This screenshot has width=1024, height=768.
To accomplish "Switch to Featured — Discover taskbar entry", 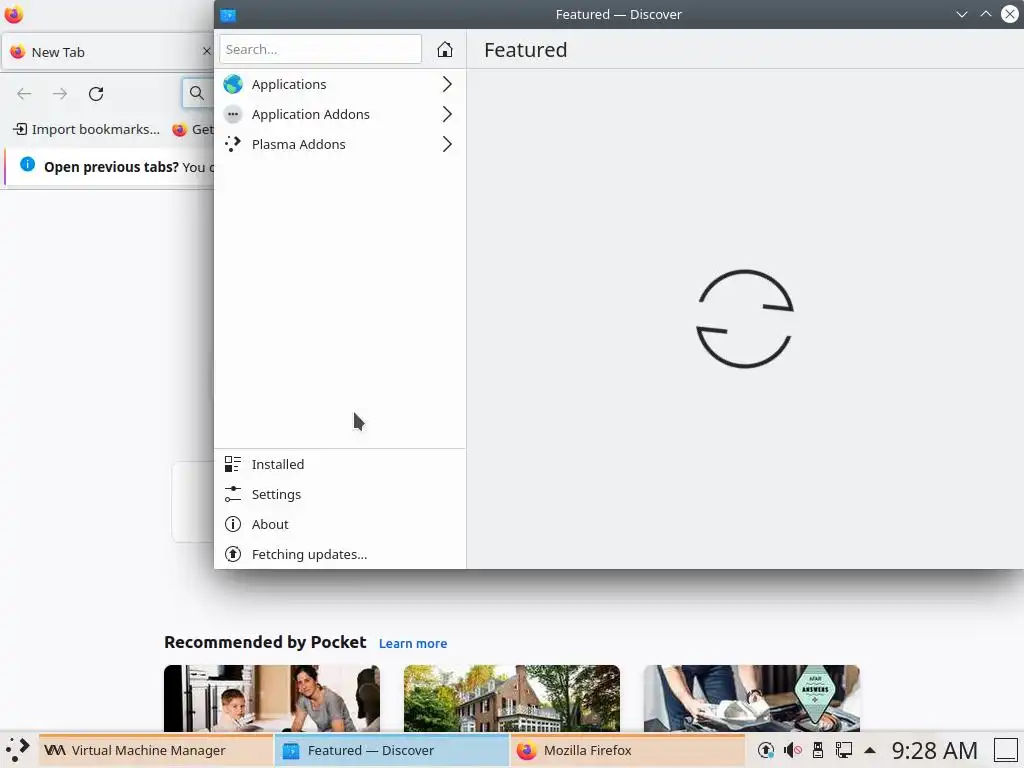I will [x=391, y=750].
